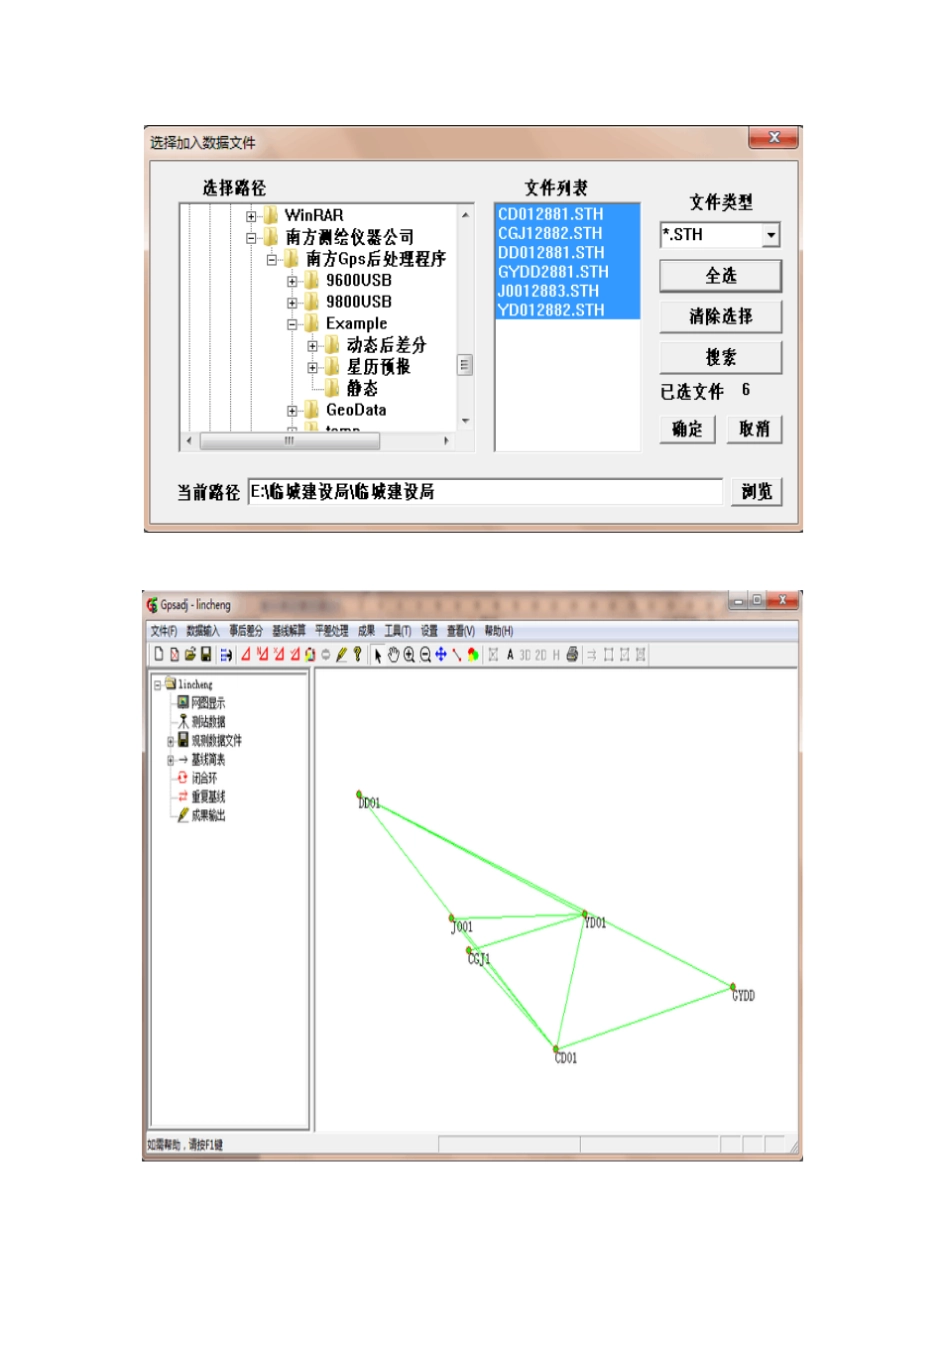Click 全选 select all button
Screen dimensions: 950x1345
pos(721,276)
